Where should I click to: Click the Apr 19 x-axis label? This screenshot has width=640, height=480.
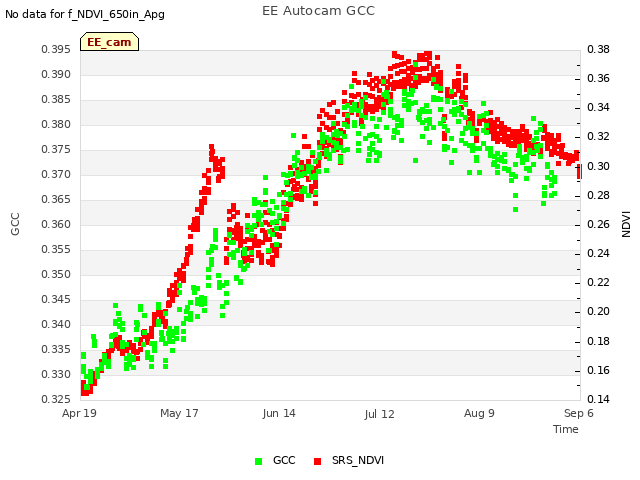(x=79, y=413)
